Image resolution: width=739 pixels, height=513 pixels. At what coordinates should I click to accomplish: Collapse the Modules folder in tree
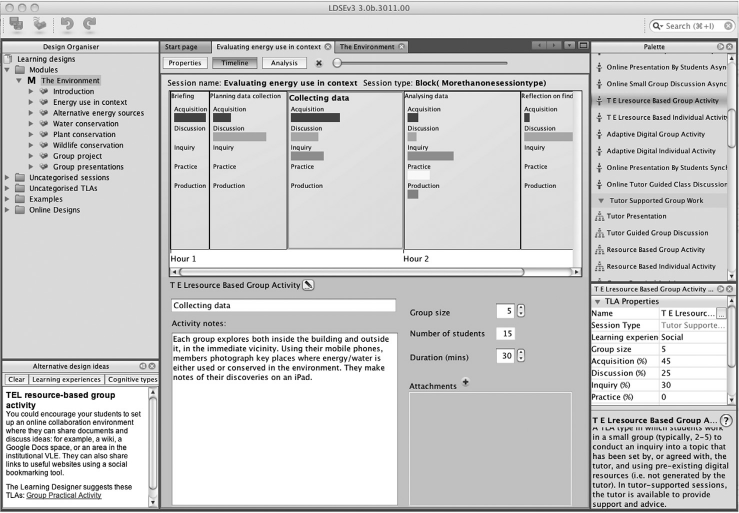point(8,70)
